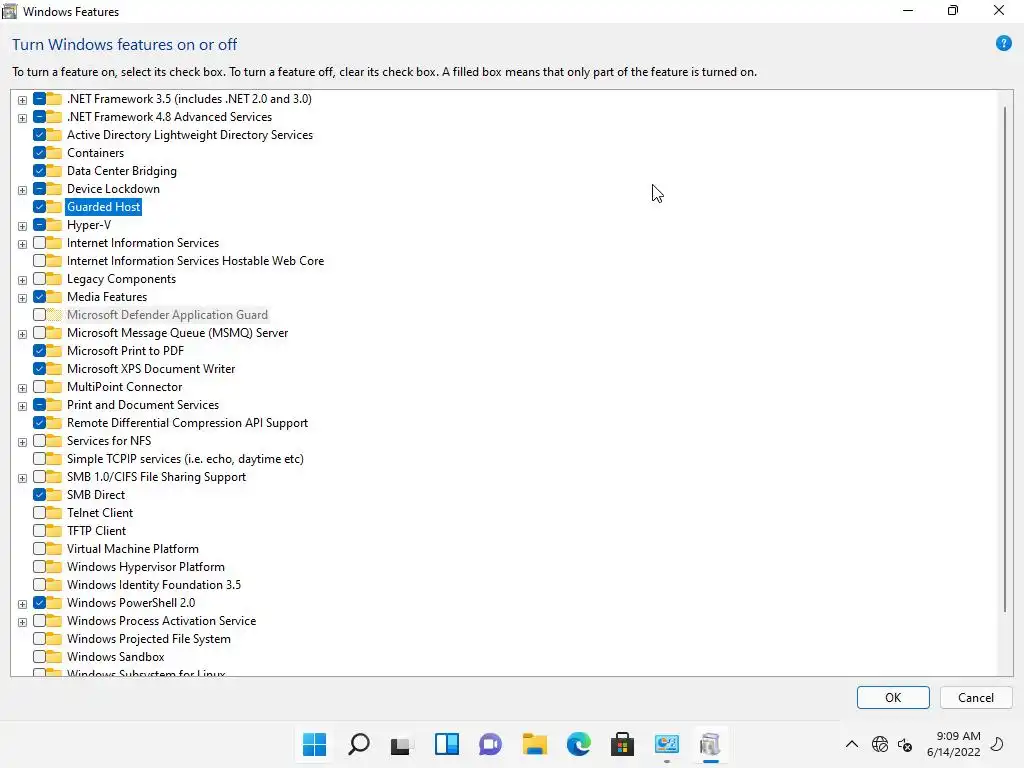The height and width of the screenshot is (768, 1024).
Task: Uncheck SMB Direct checkbox
Action: click(39, 494)
